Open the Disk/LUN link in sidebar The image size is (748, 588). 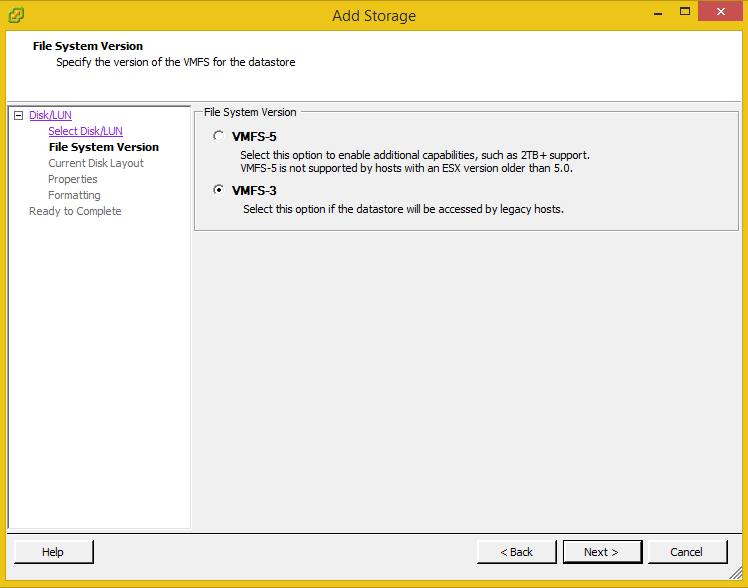tap(50, 115)
